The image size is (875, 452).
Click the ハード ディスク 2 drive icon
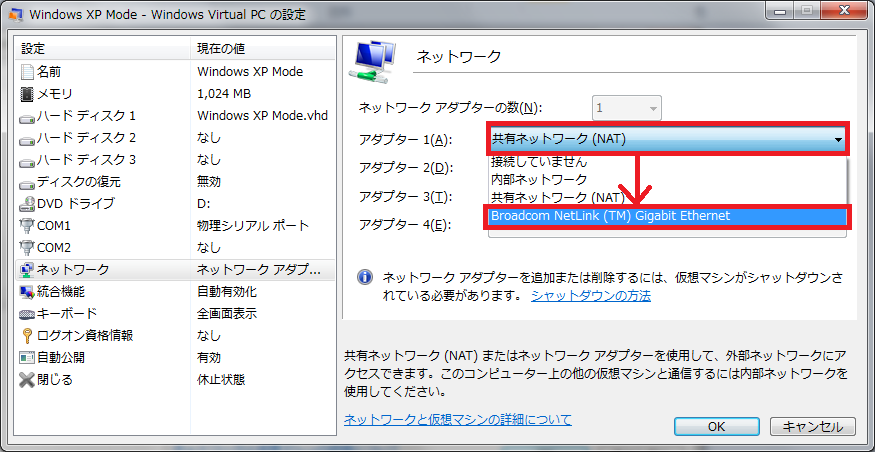pyautogui.click(x=27, y=140)
